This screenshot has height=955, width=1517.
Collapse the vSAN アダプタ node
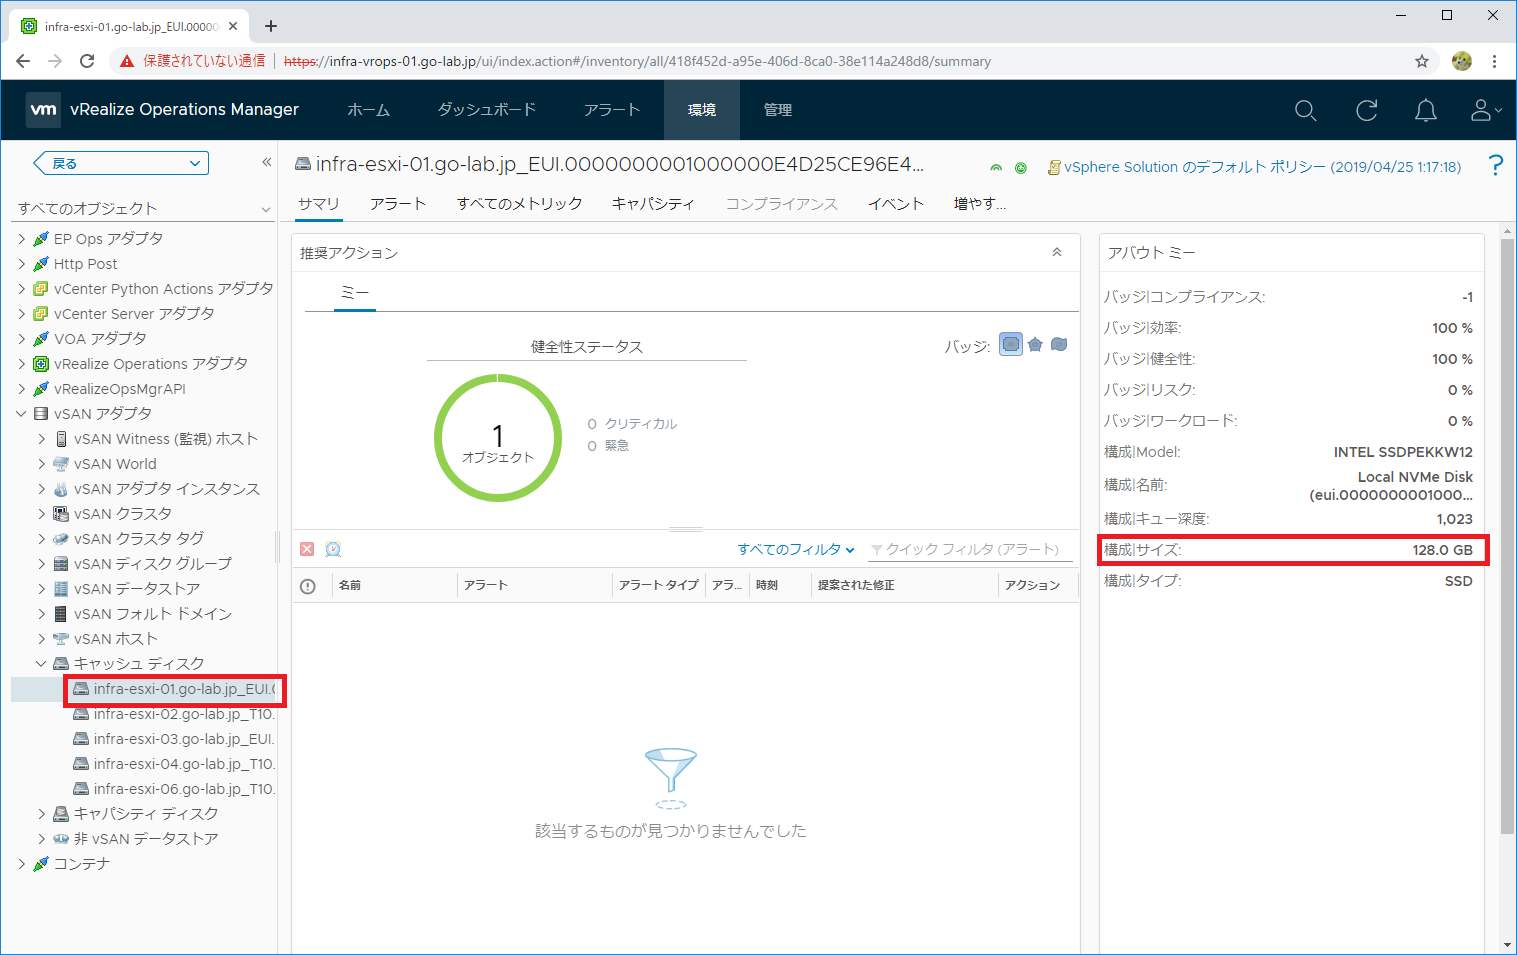pyautogui.click(x=21, y=414)
